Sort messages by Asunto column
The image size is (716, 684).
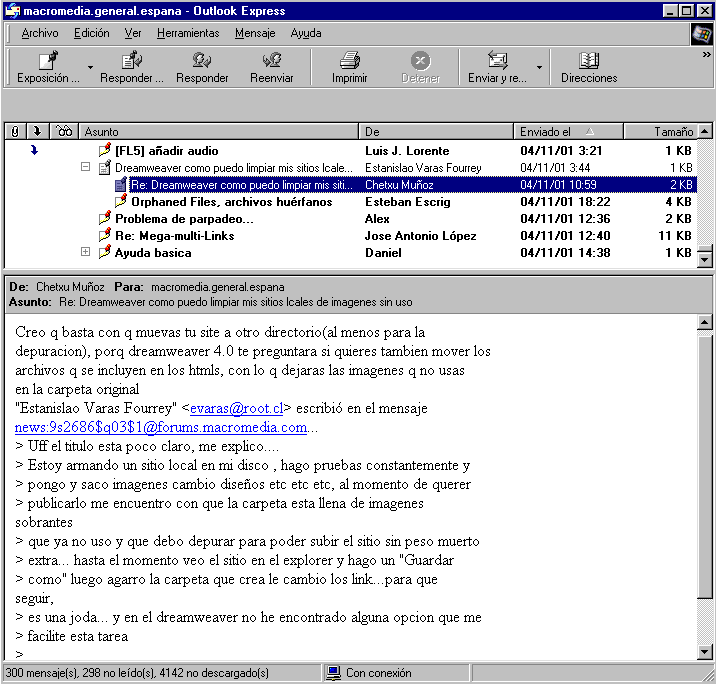[218, 132]
